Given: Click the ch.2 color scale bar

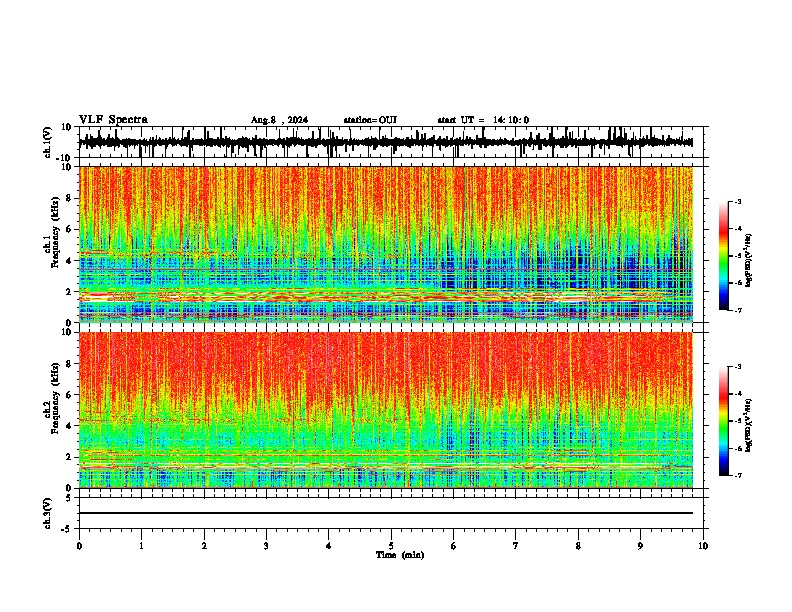Looking at the screenshot, I should click(723, 421).
